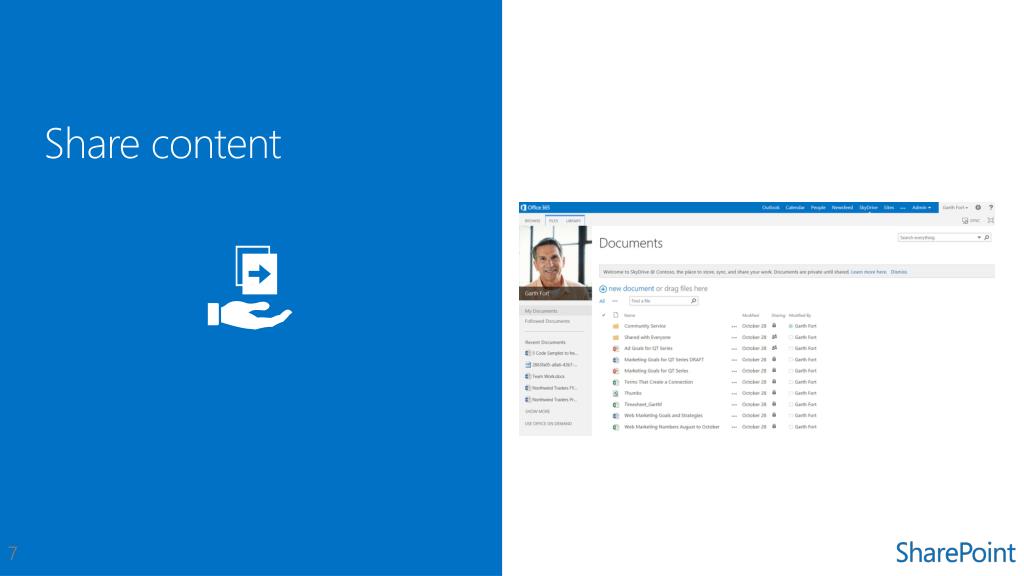Select the All view link
The image size is (1024, 576).
602,301
